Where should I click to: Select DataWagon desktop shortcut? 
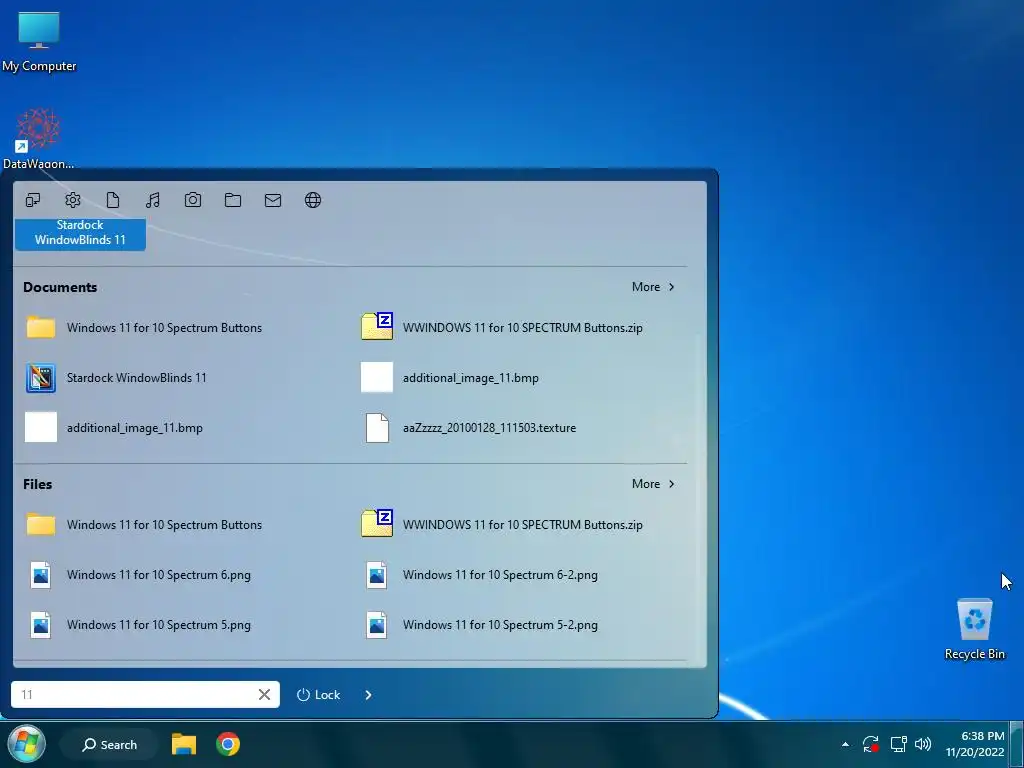click(38, 138)
